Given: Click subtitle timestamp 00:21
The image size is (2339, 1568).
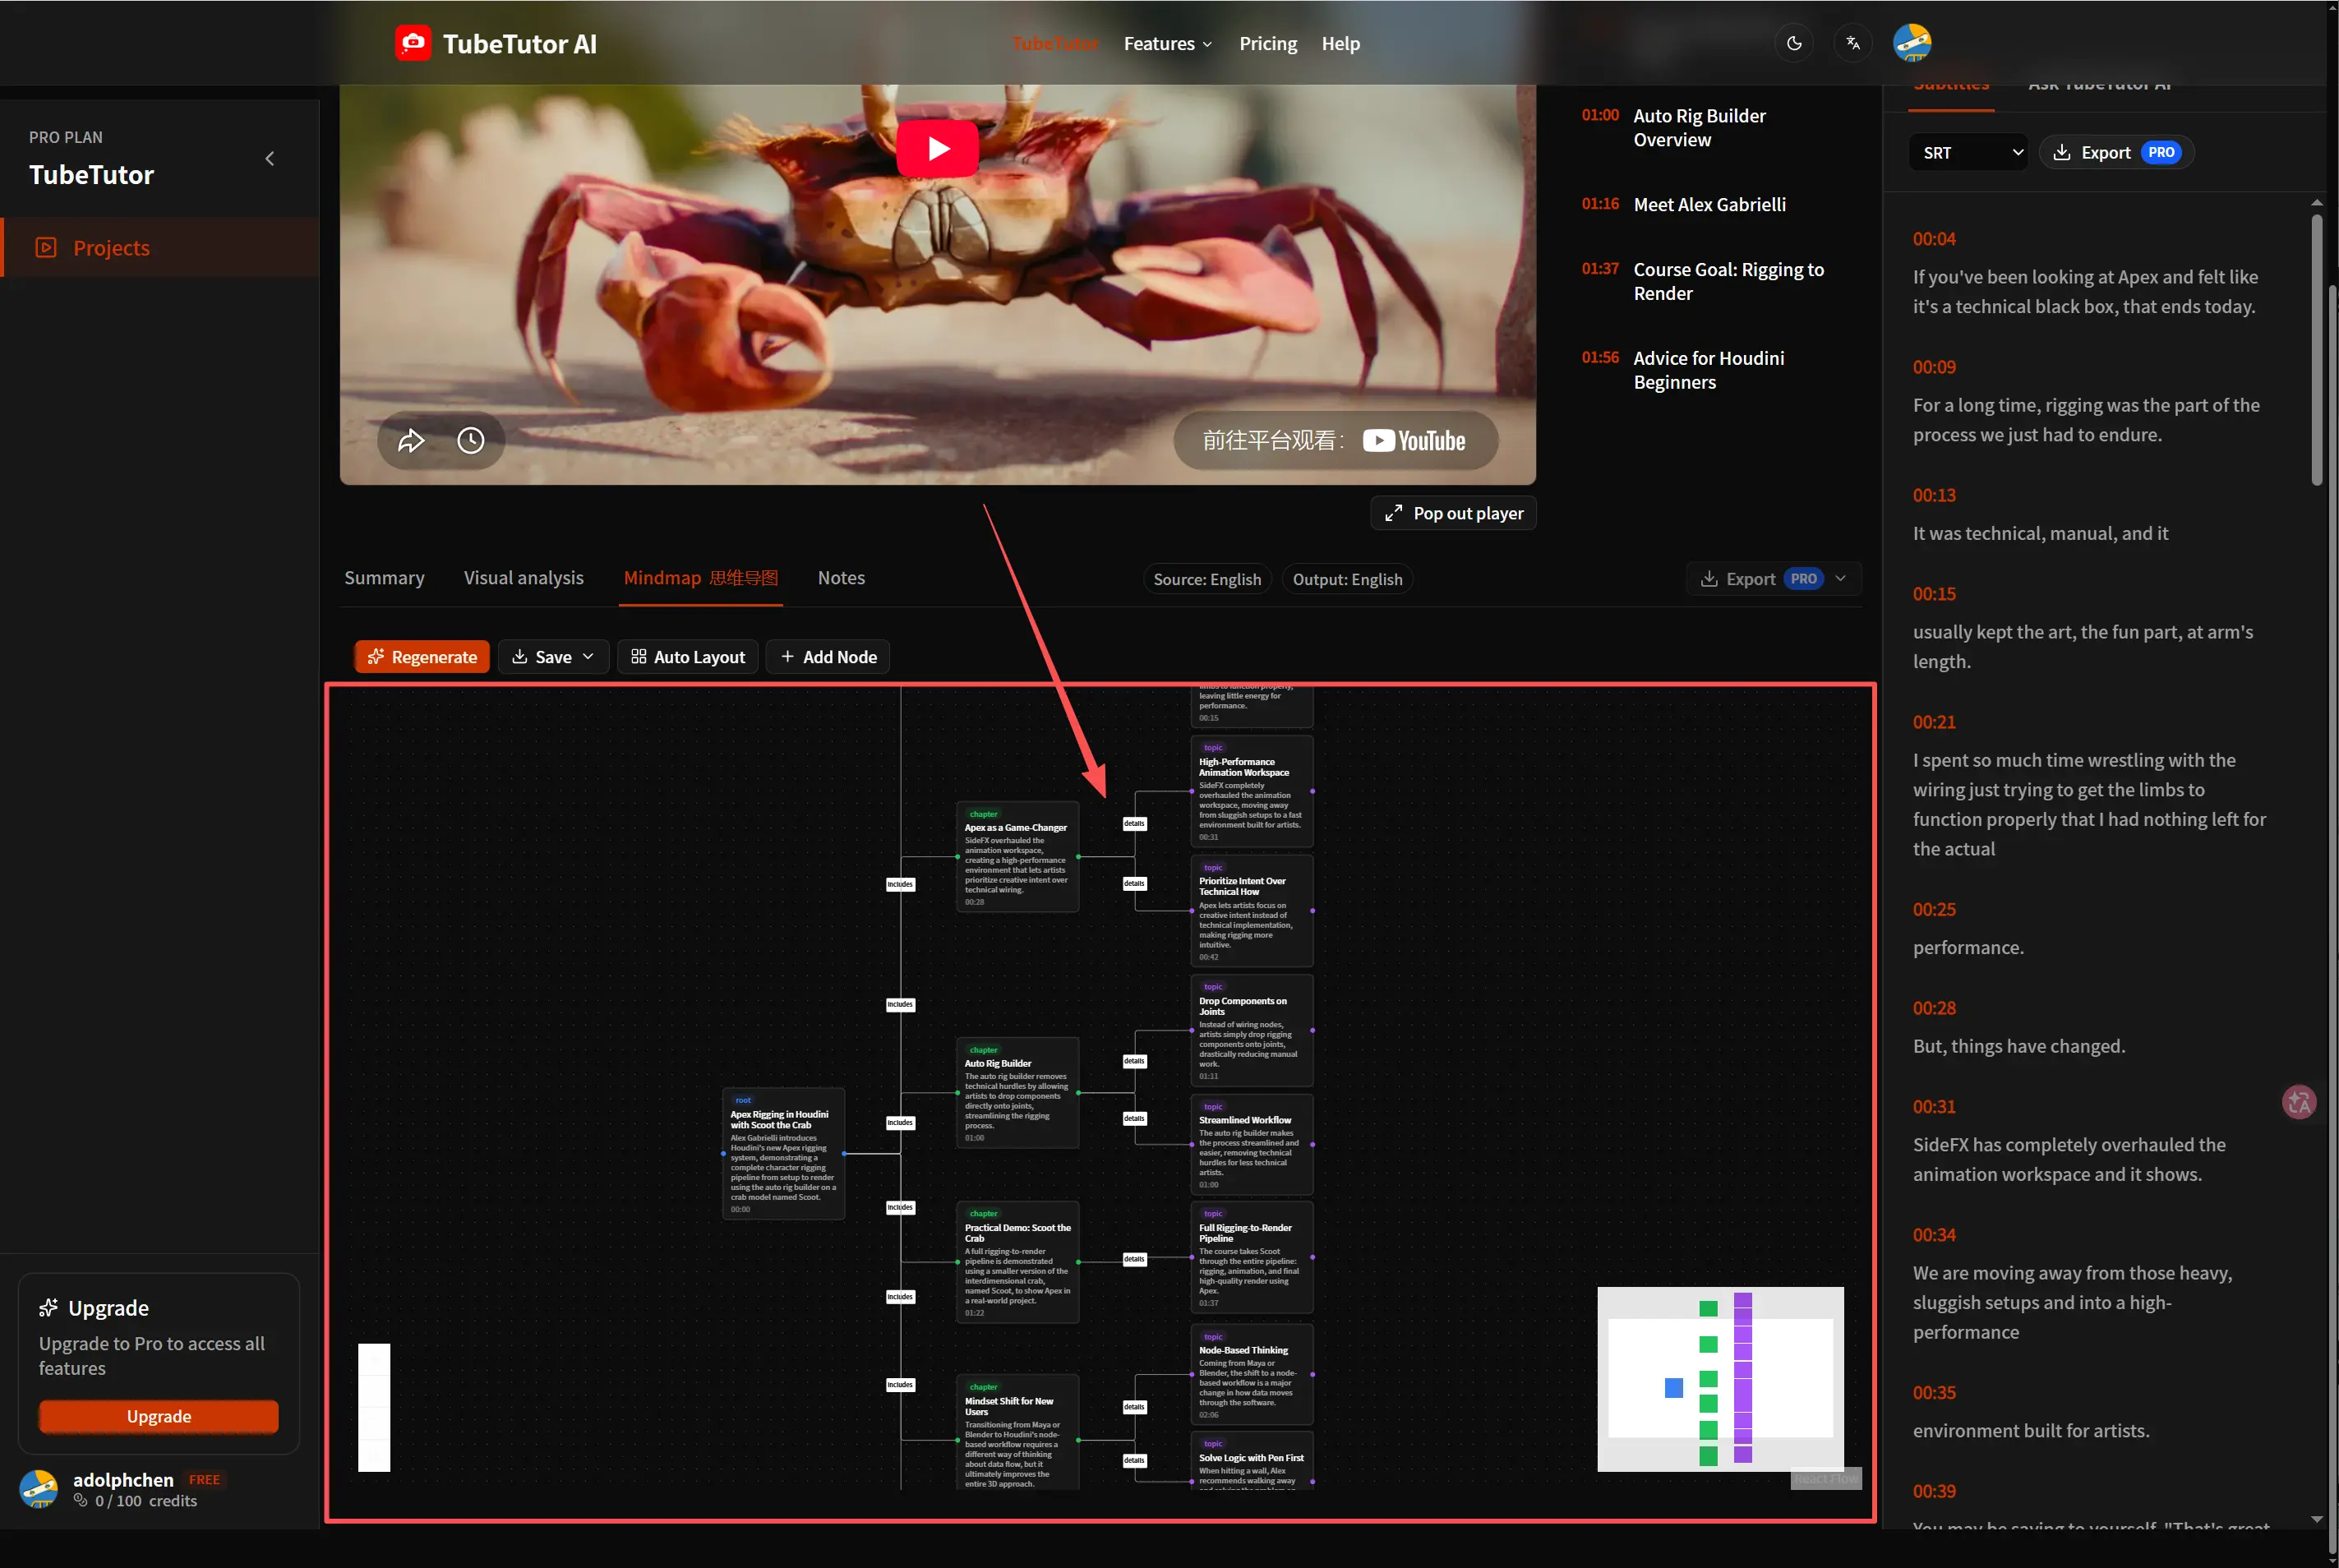Looking at the screenshot, I should click(1934, 722).
